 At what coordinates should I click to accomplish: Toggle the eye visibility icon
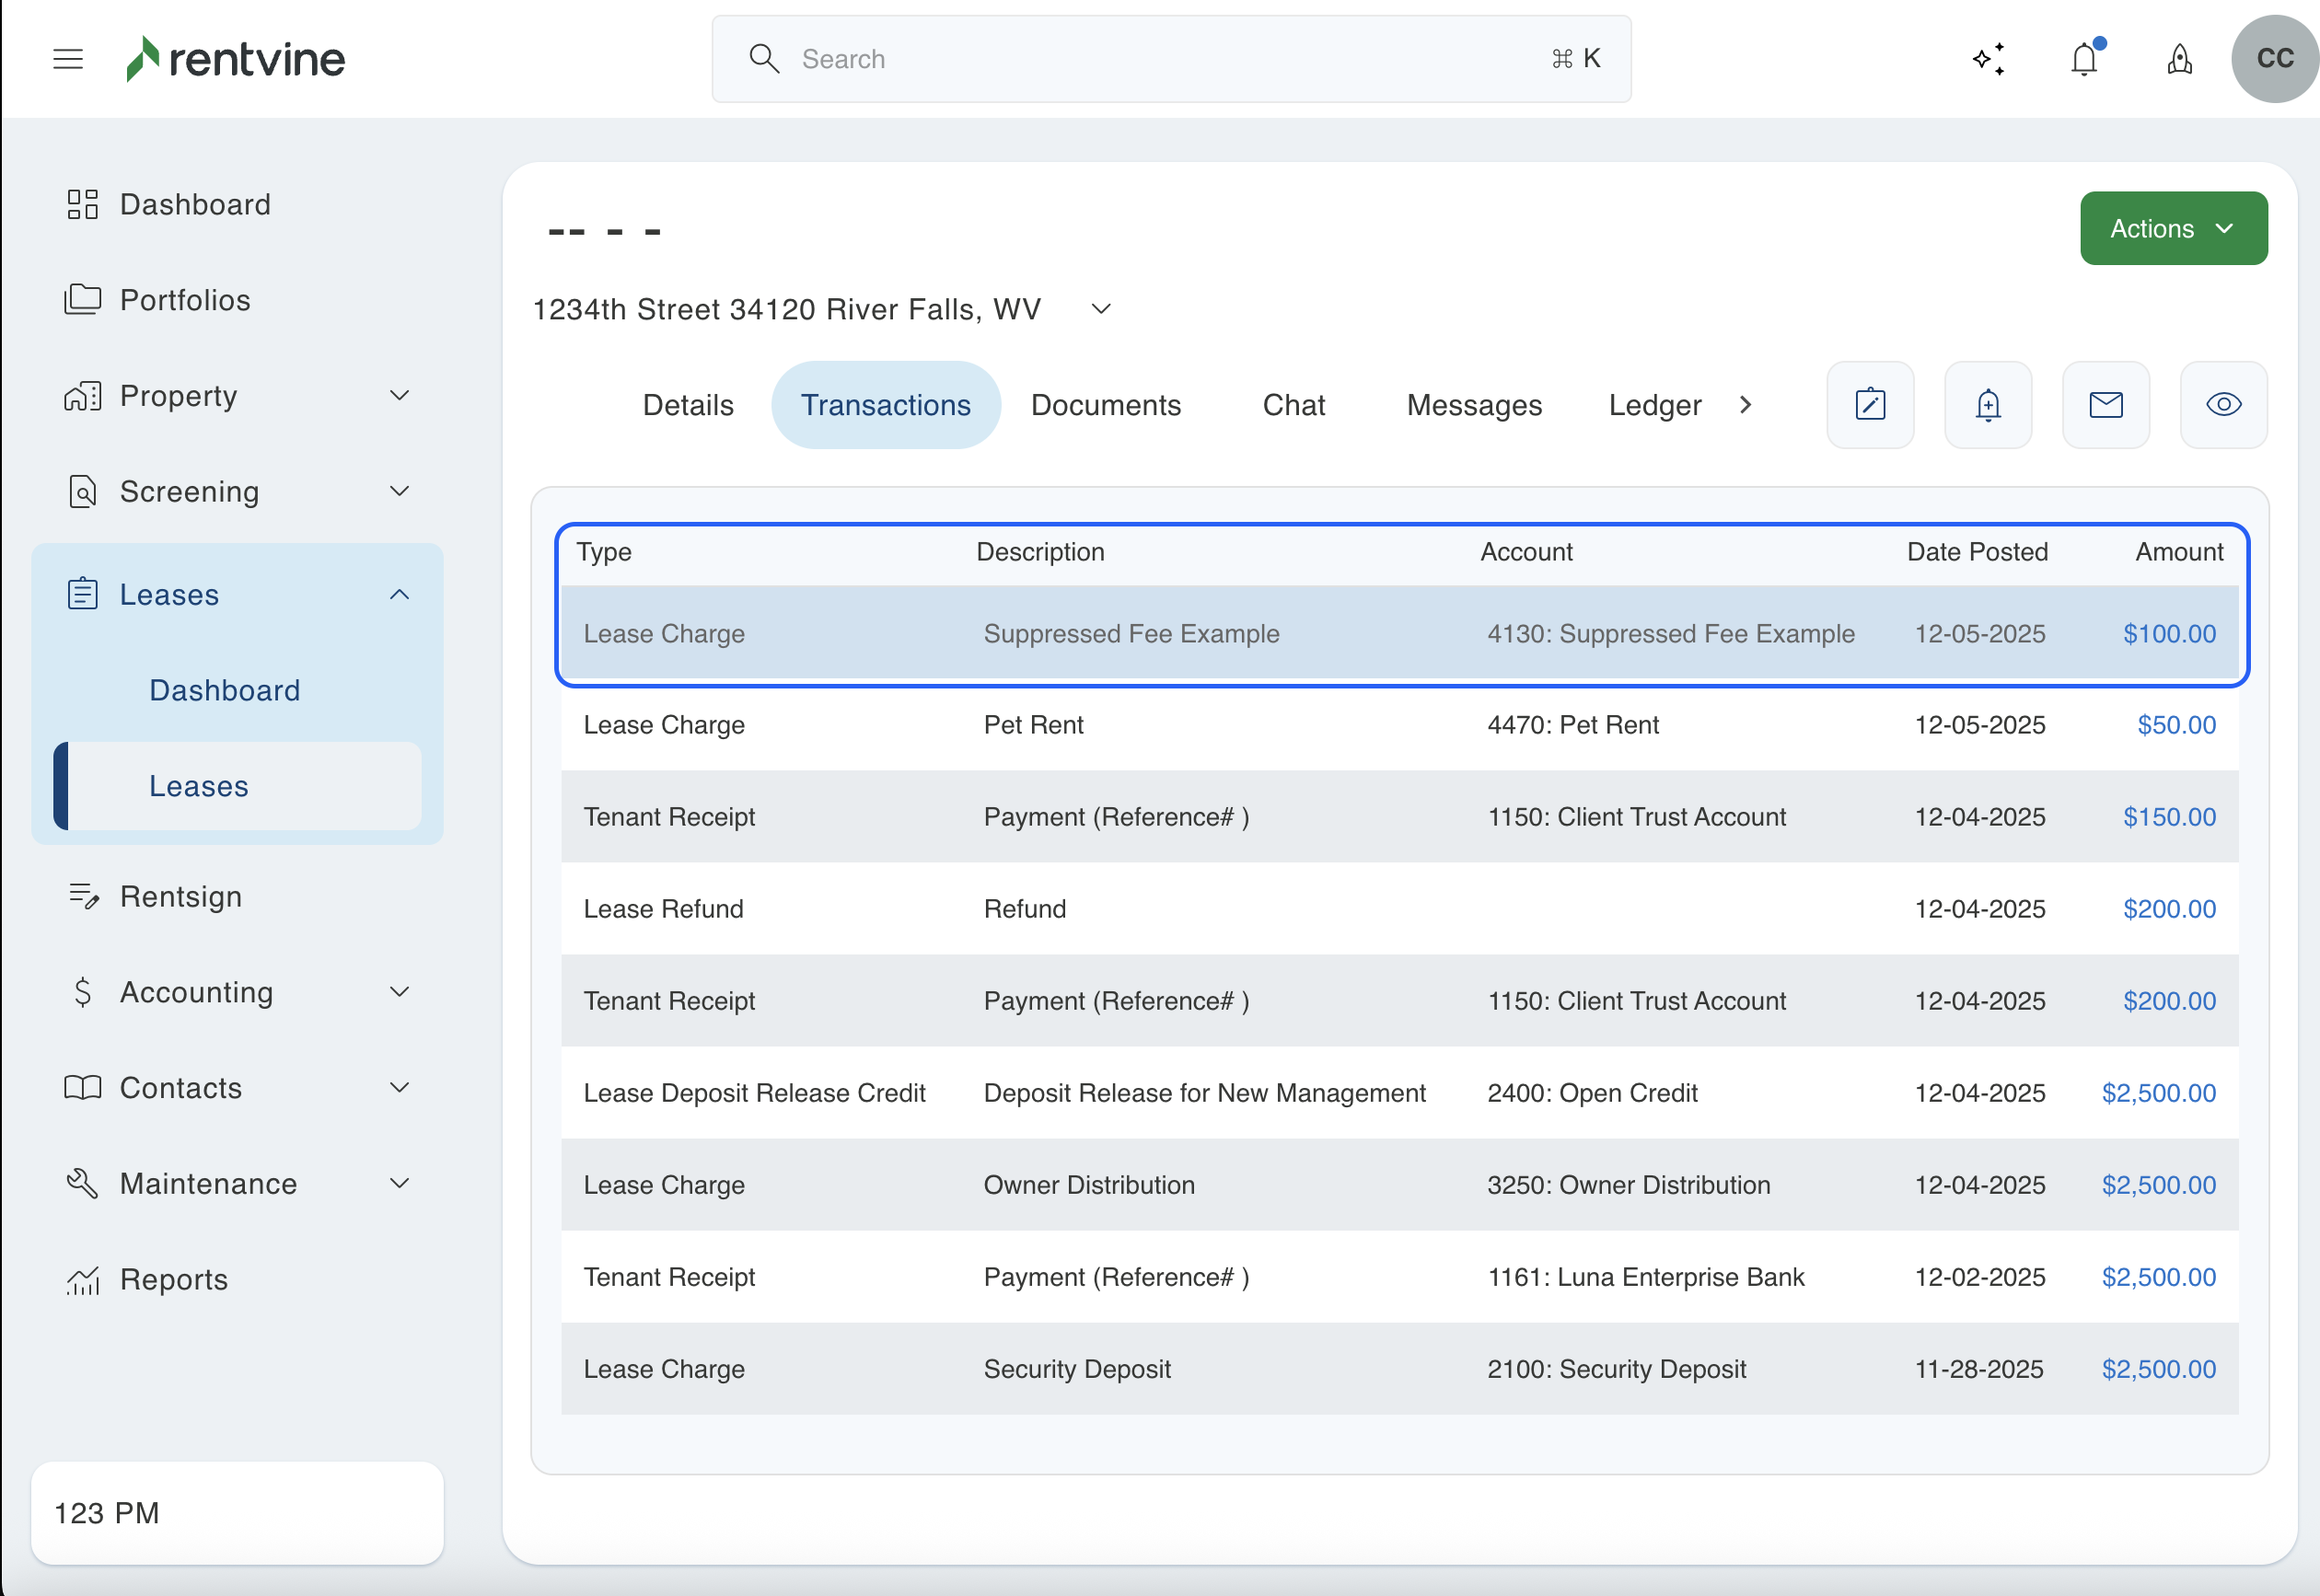click(2224, 405)
